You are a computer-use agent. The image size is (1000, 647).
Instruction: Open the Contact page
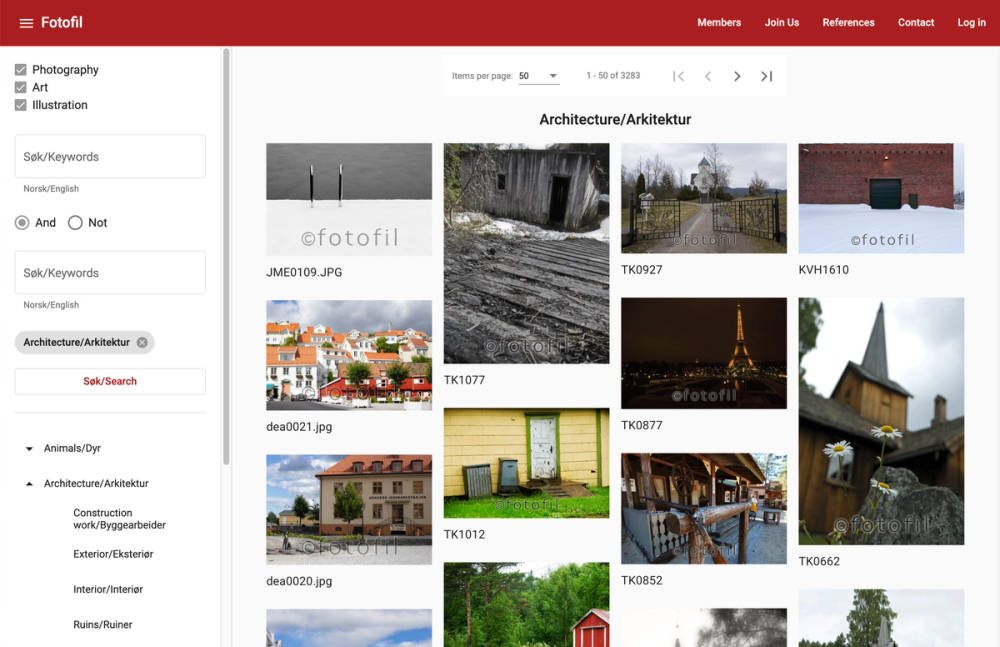point(915,23)
